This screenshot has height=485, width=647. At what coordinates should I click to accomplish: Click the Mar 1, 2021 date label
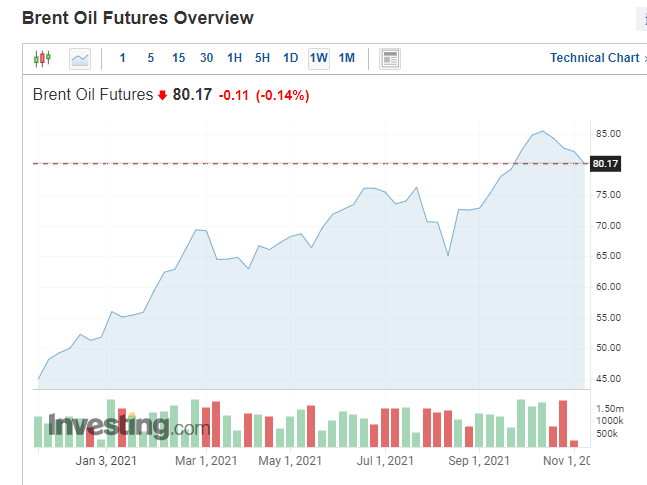206,461
